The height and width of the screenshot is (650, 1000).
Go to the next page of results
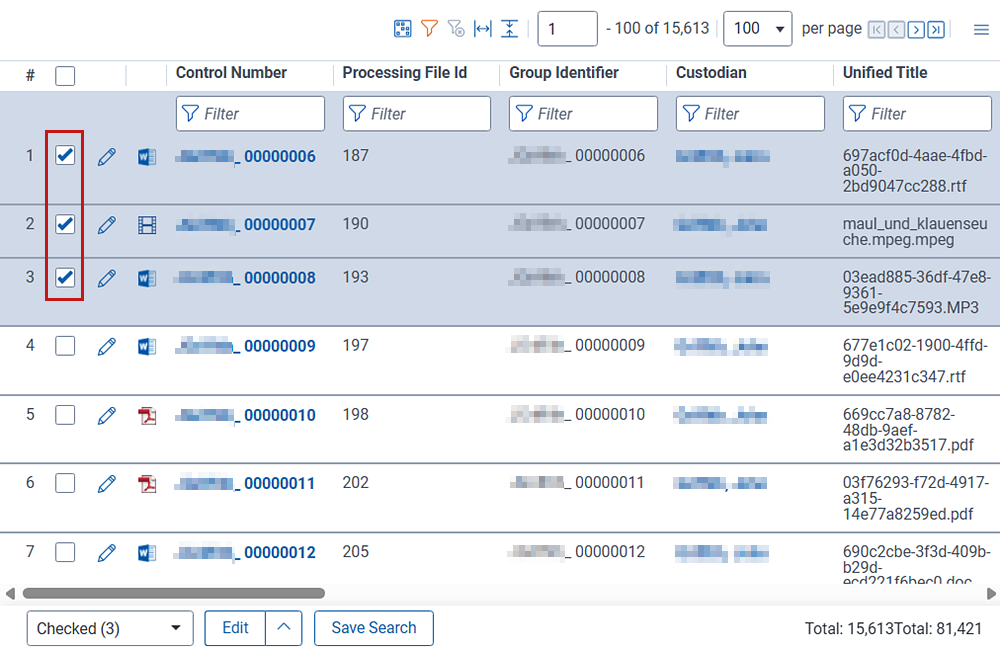(x=916, y=29)
